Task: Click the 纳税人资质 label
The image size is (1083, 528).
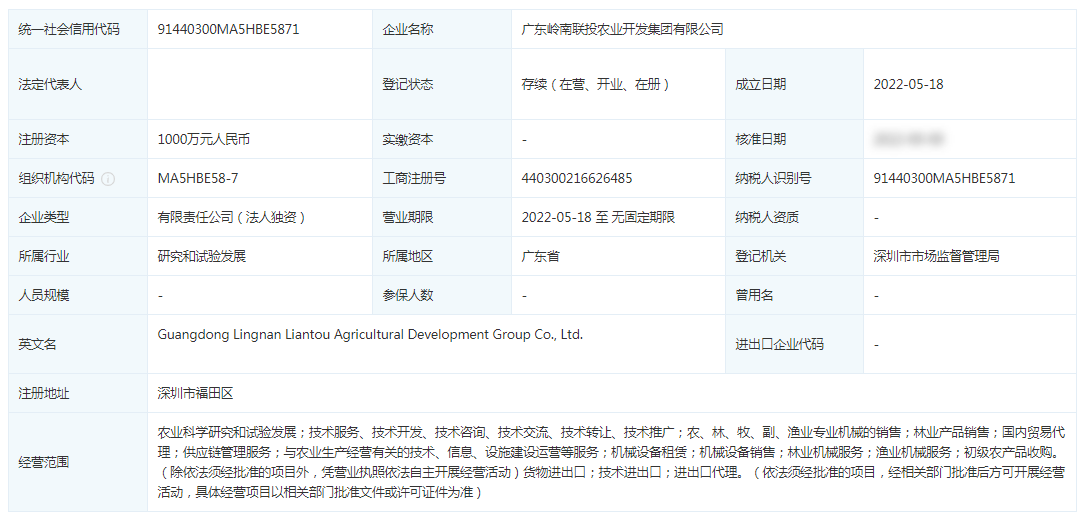Action: point(767,217)
